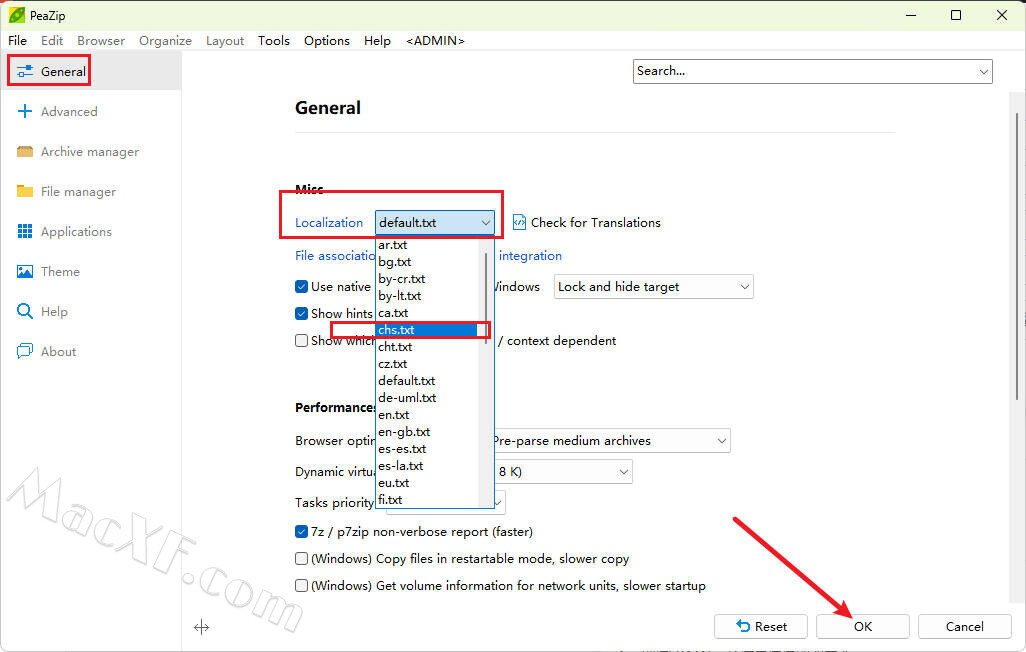This screenshot has height=652, width=1026.
Task: Open the Options menu
Action: coord(327,41)
